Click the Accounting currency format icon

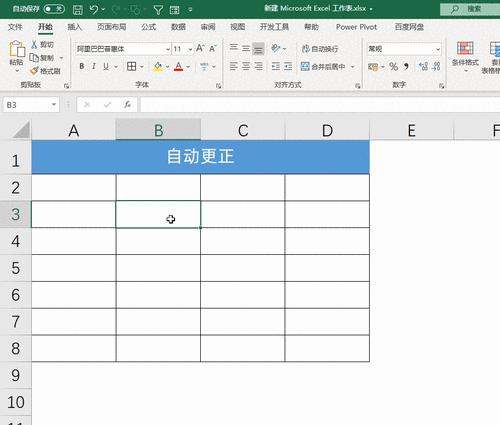373,67
